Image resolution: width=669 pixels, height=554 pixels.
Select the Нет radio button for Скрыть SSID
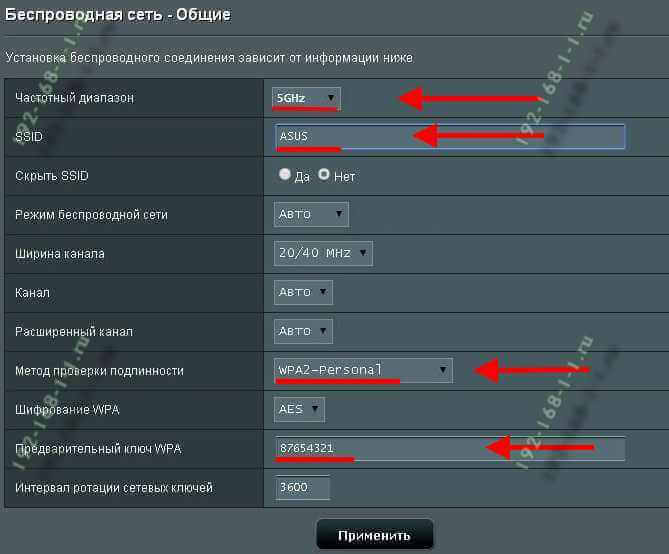tap(324, 174)
